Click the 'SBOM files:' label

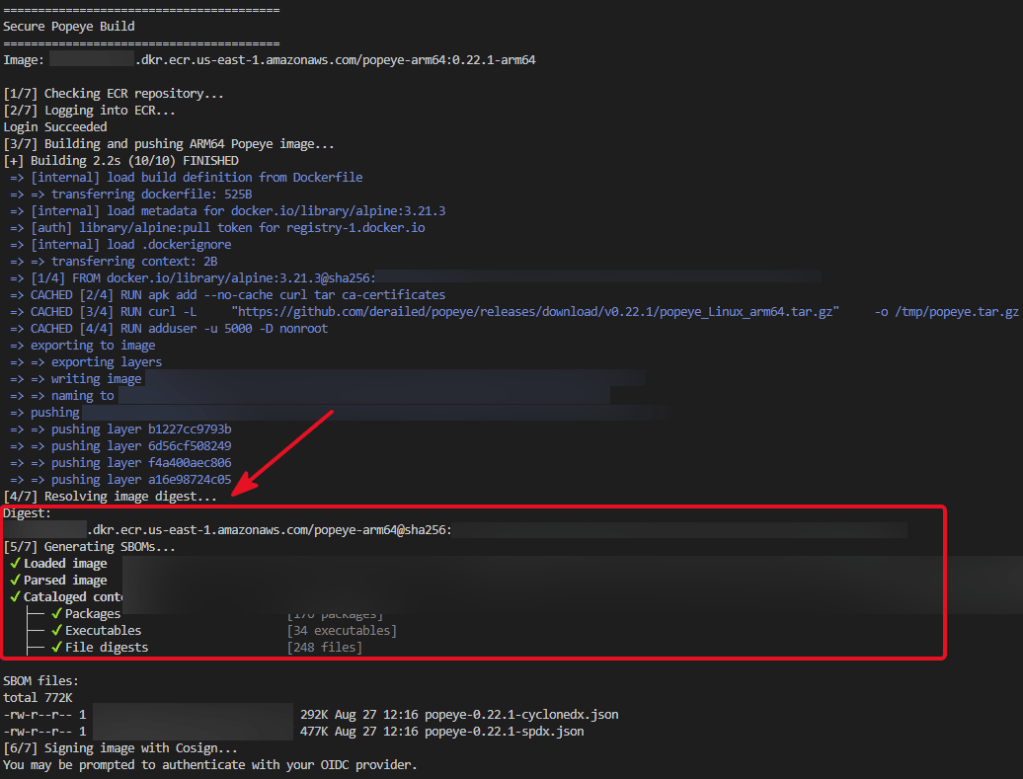(x=40, y=681)
